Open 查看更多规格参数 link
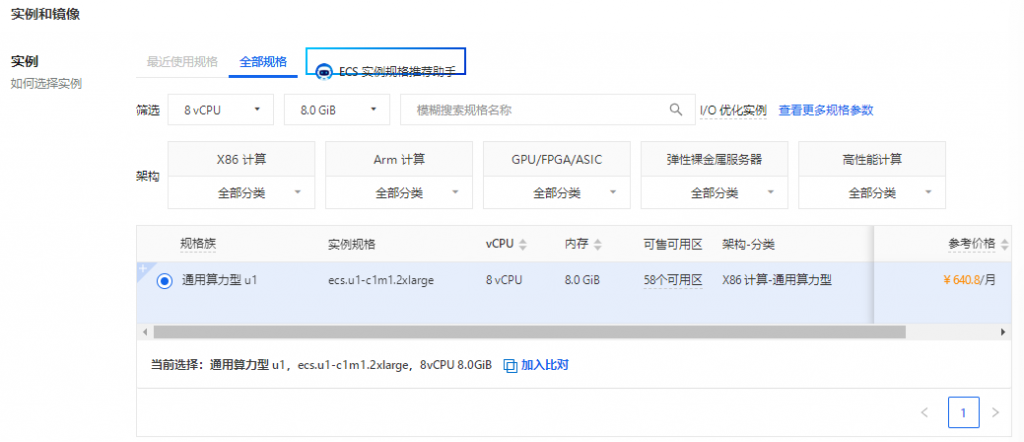 coord(832,110)
